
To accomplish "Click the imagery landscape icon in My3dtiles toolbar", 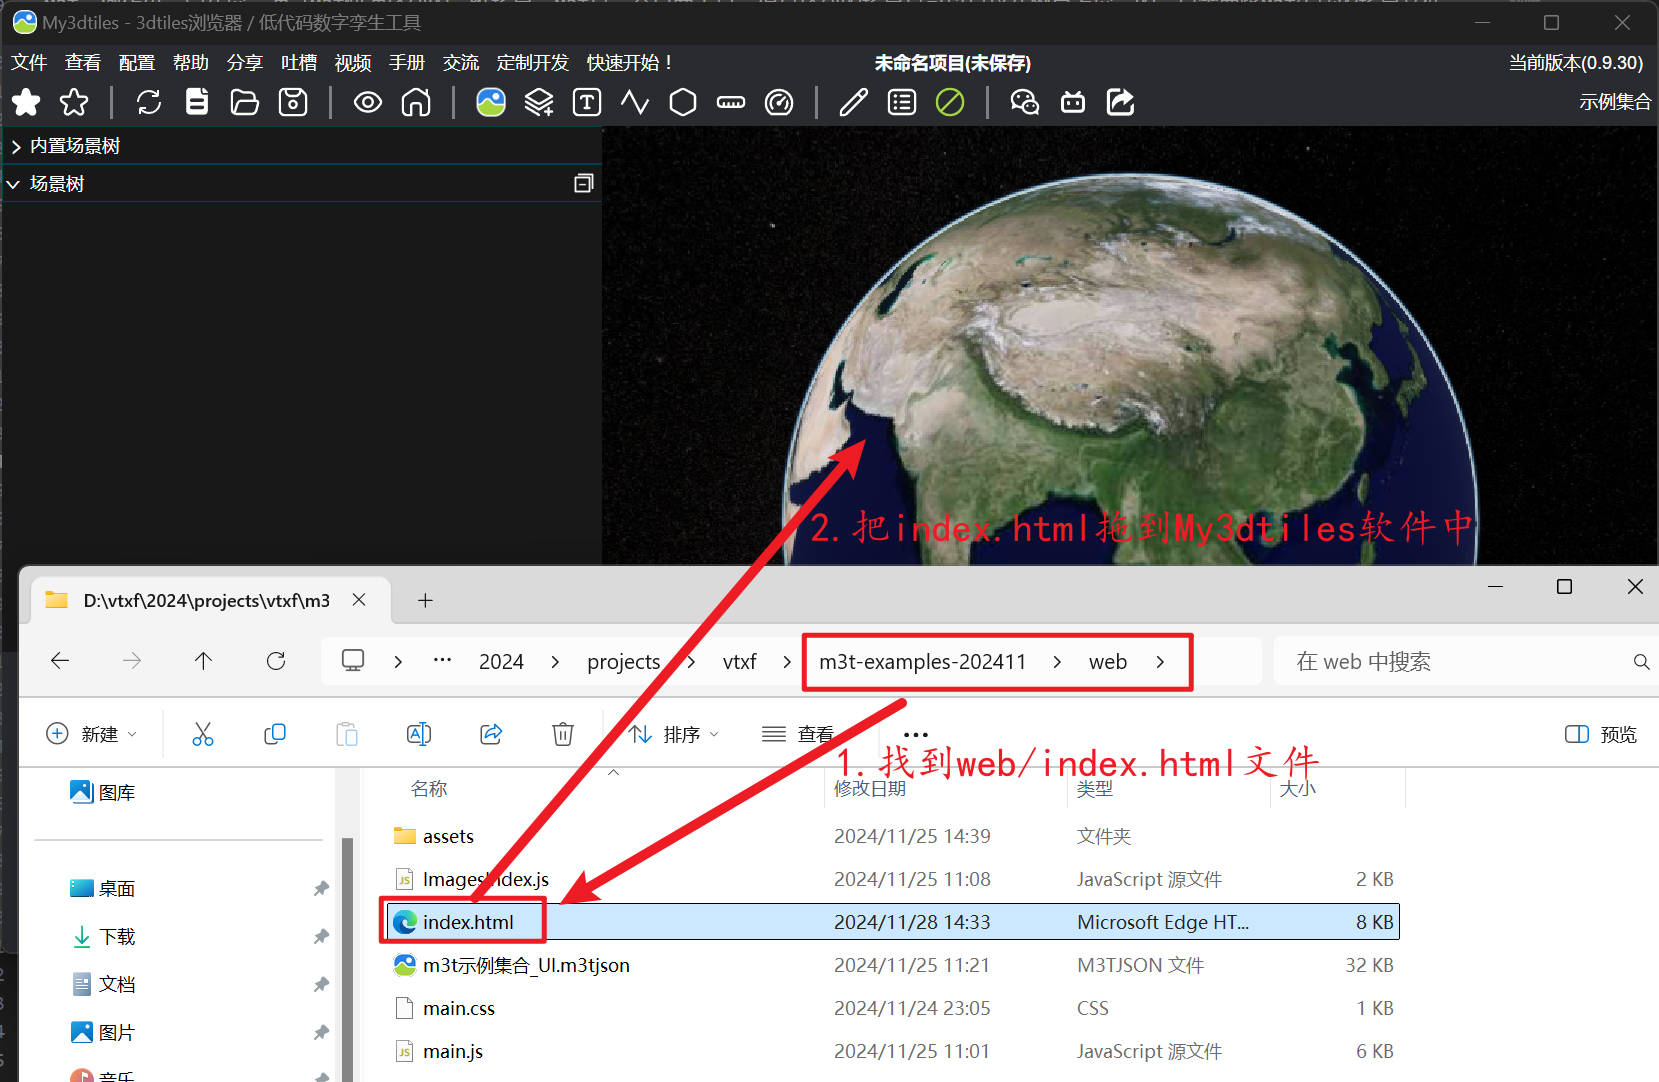I will [491, 102].
